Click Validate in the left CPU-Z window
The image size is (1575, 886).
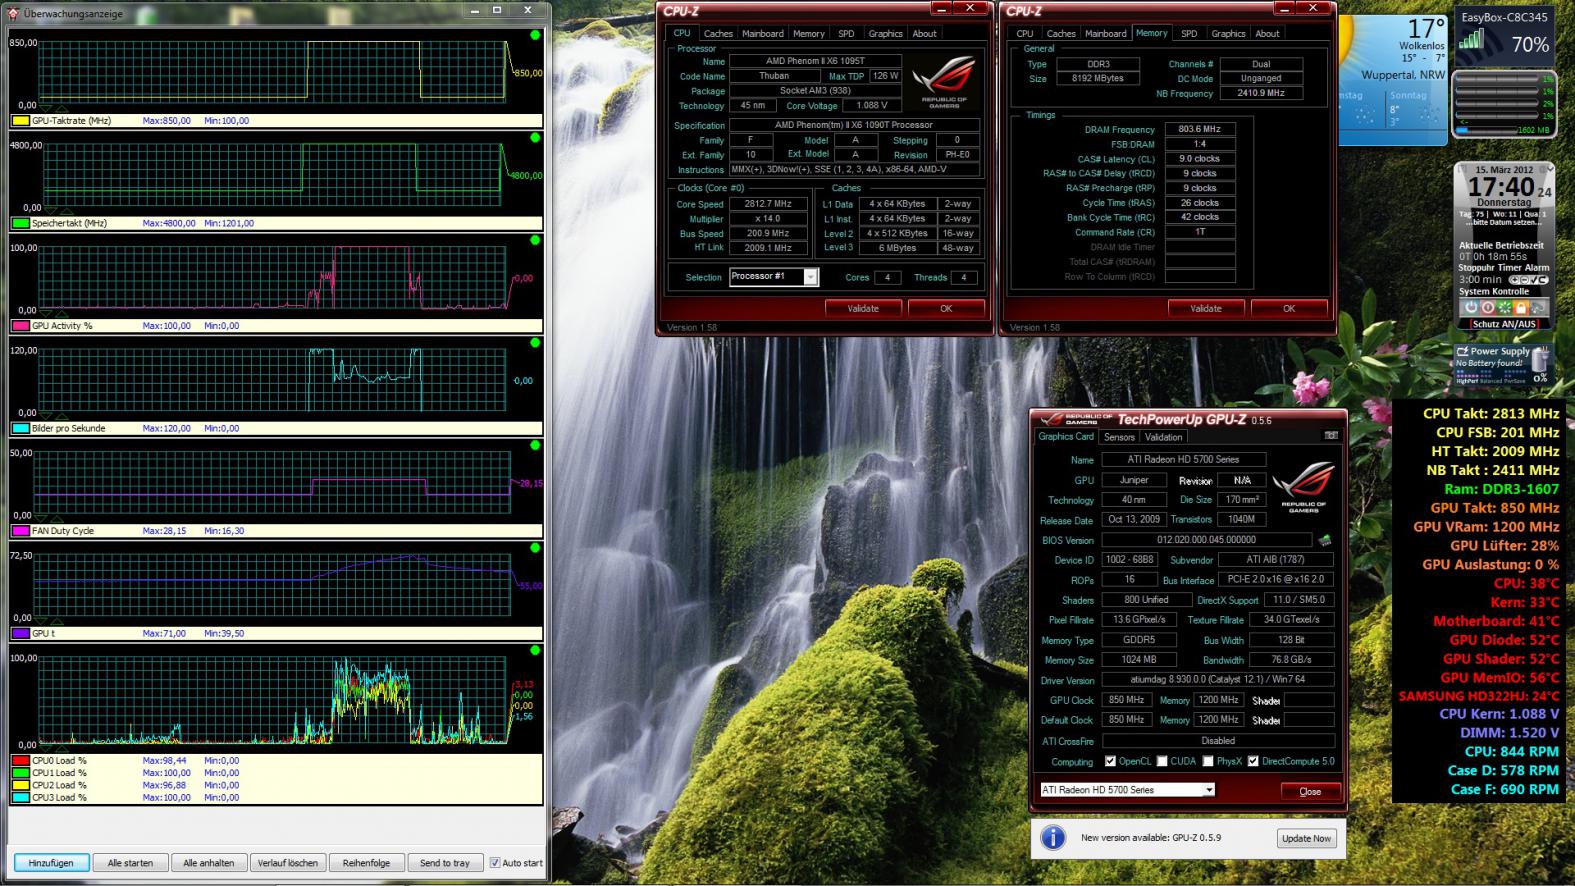(863, 308)
